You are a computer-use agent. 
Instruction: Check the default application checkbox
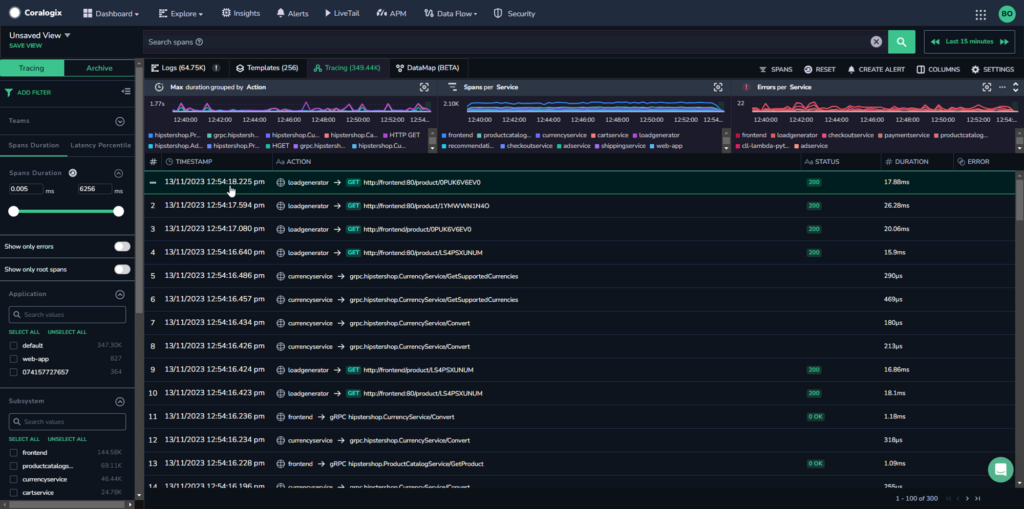[x=13, y=345]
